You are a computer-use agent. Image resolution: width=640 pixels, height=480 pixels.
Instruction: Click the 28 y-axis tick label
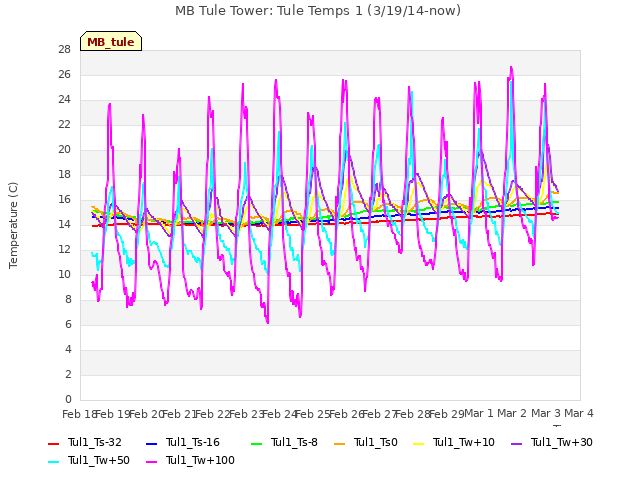tap(64, 49)
